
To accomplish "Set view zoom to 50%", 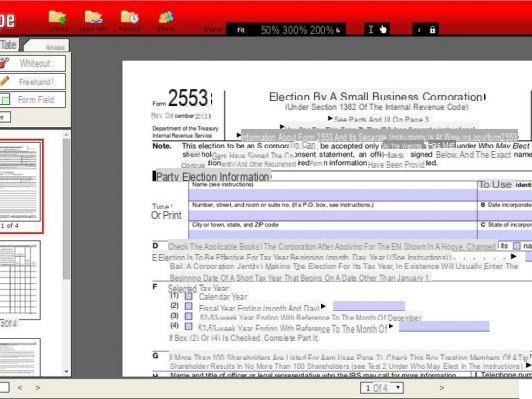I will [x=270, y=30].
